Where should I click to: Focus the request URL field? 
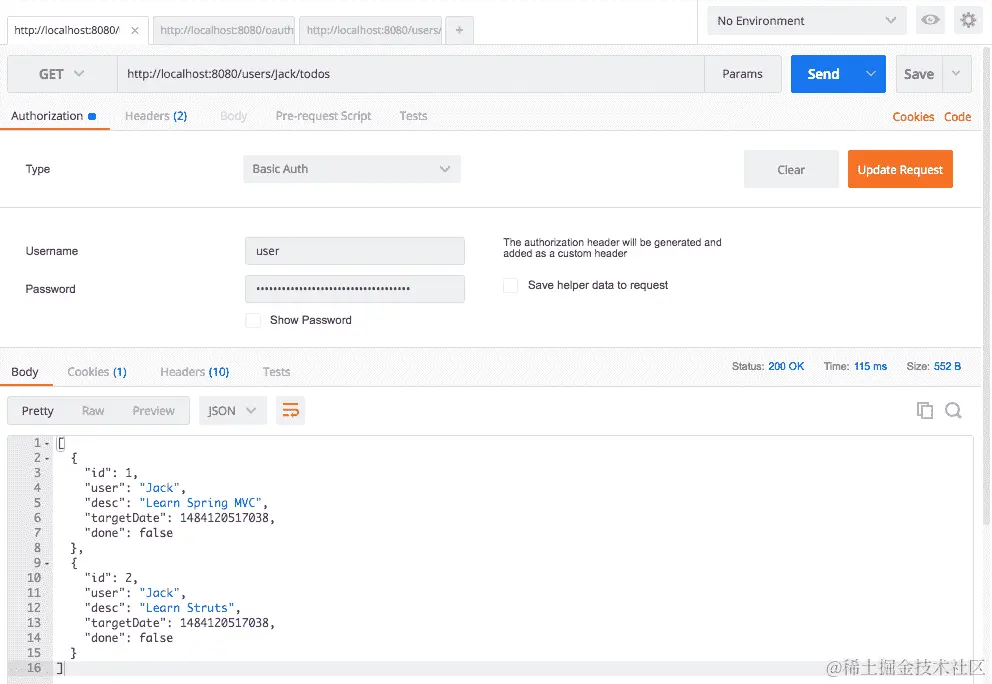(x=411, y=74)
